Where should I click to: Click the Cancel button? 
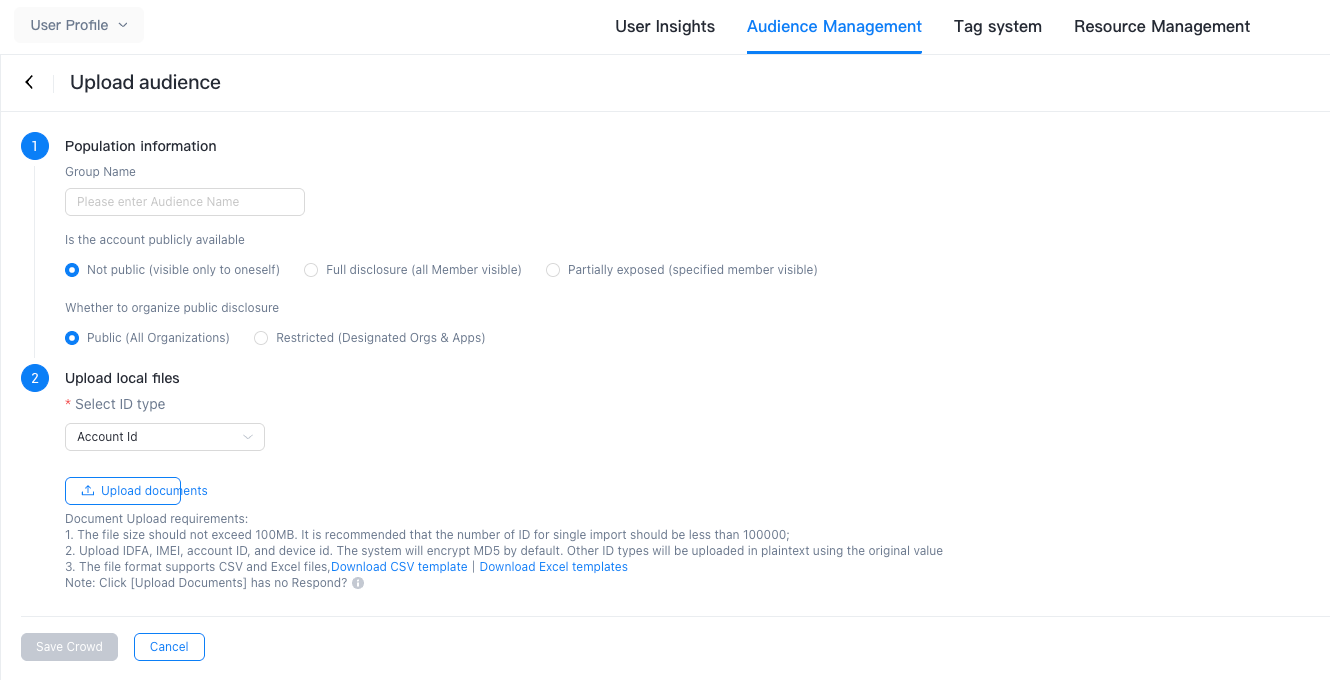pos(169,647)
